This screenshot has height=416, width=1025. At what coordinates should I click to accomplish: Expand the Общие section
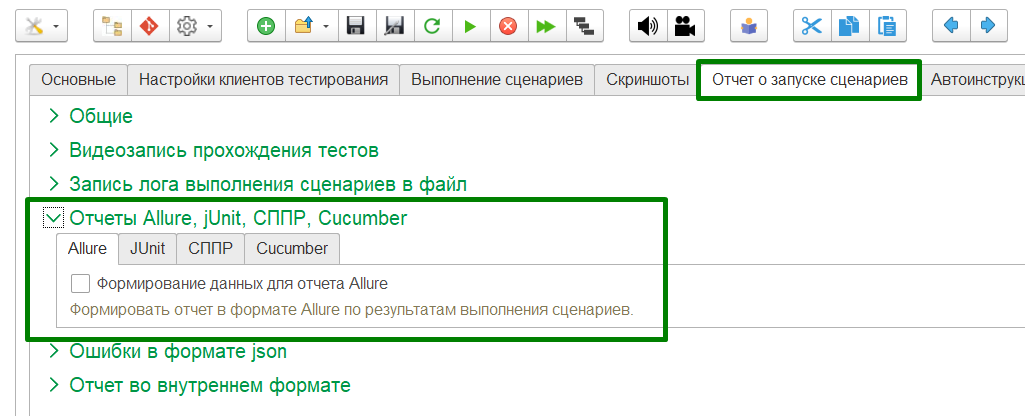pos(54,116)
